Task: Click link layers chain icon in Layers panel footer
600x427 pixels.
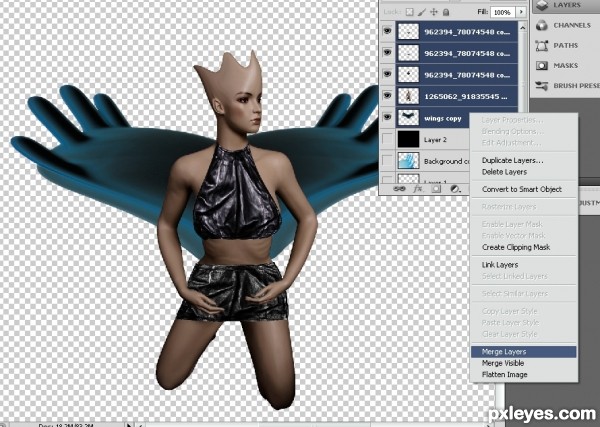Action: [x=399, y=189]
